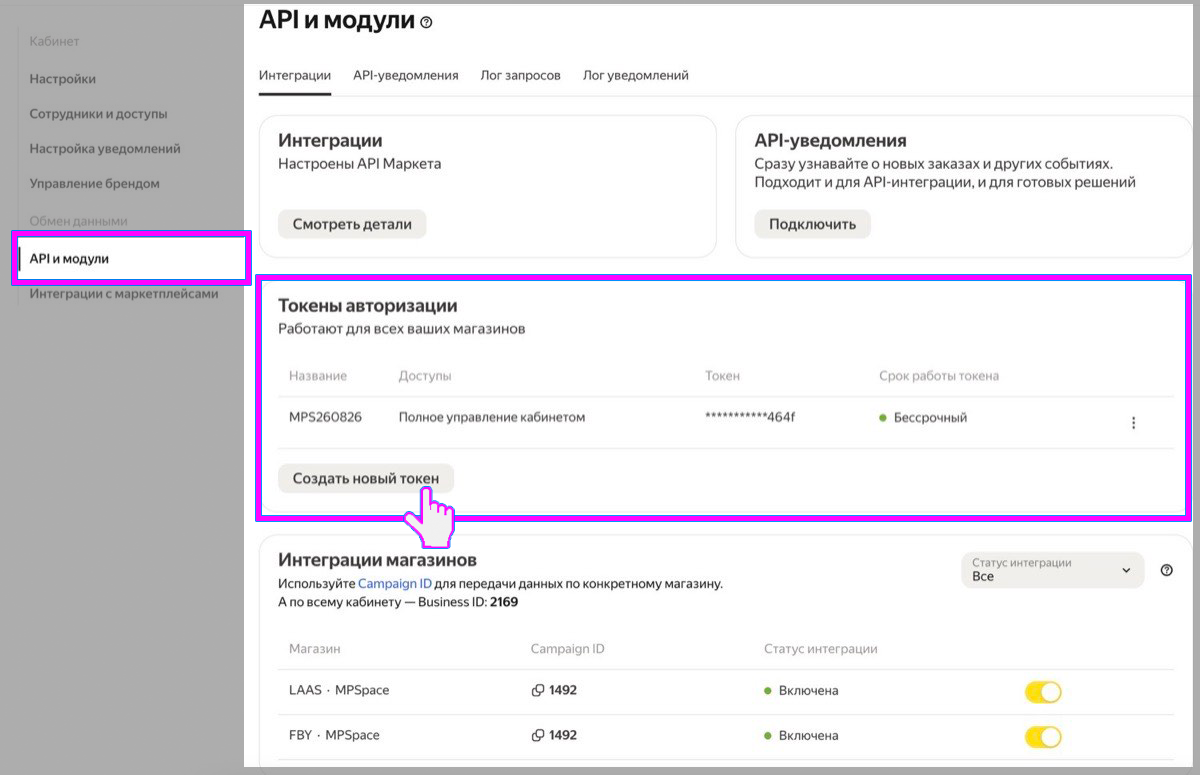
Task: Open Настройка уведомлений in sidebar
Action: pos(105,149)
